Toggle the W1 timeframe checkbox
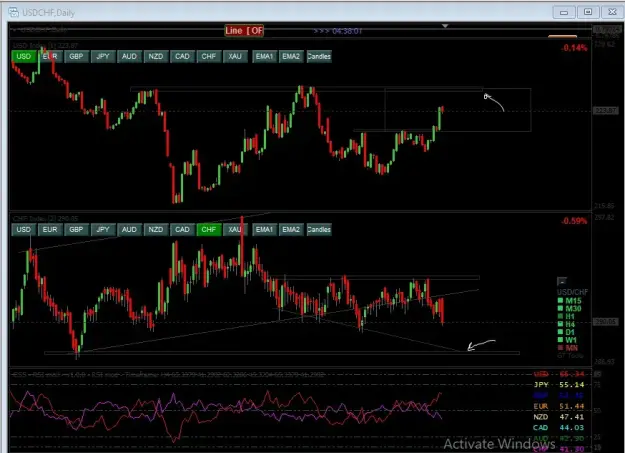 tap(560, 340)
